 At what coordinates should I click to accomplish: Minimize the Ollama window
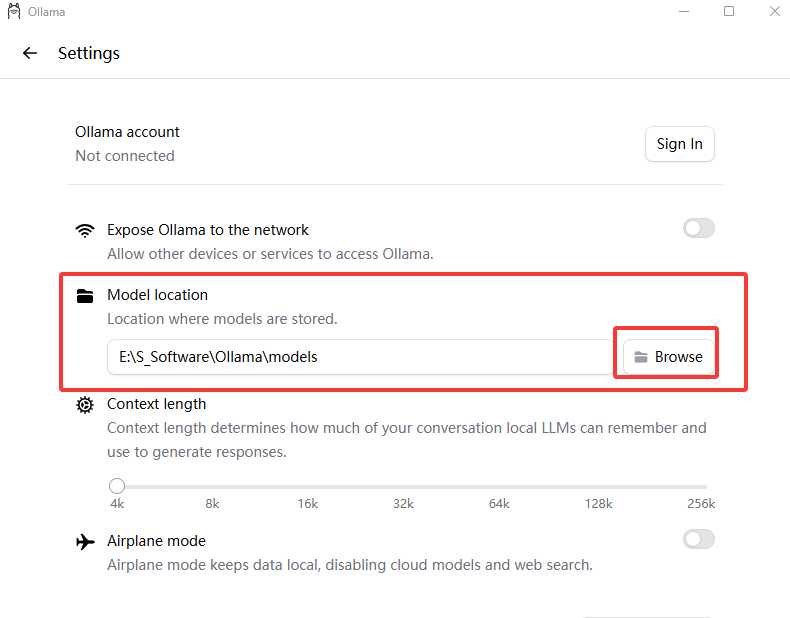coord(684,11)
